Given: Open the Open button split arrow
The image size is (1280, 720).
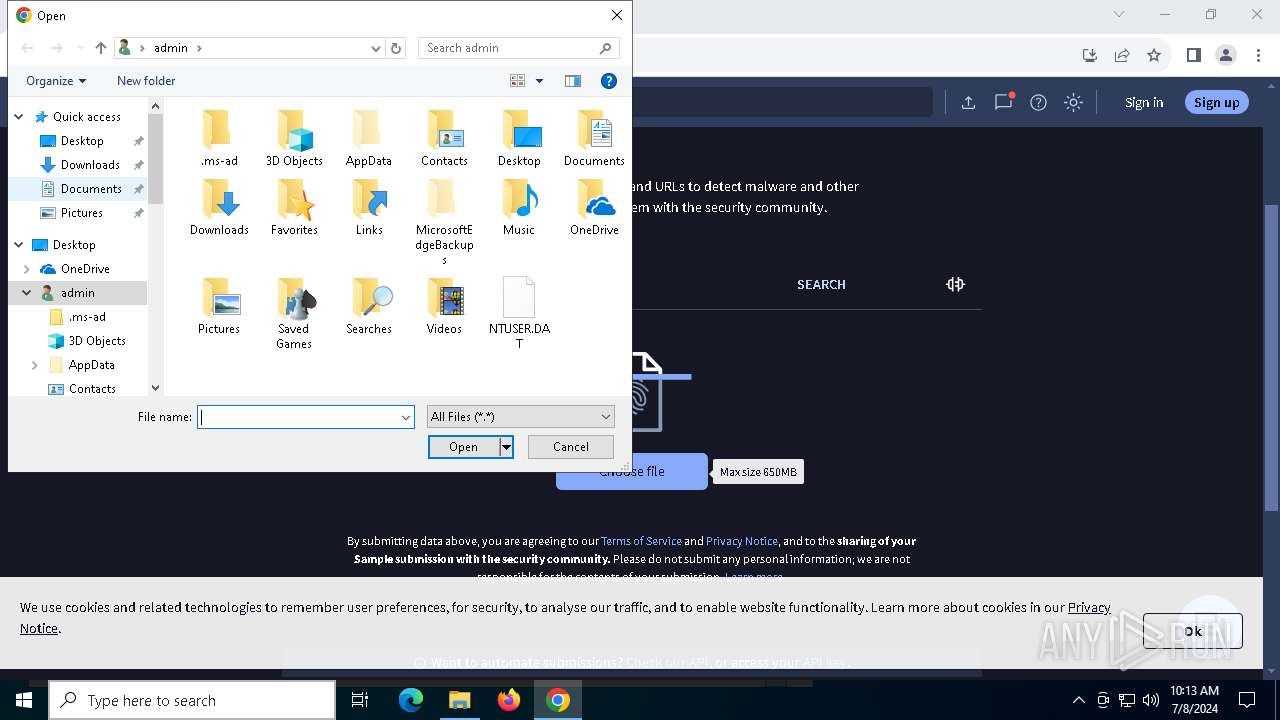Looking at the screenshot, I should point(506,447).
